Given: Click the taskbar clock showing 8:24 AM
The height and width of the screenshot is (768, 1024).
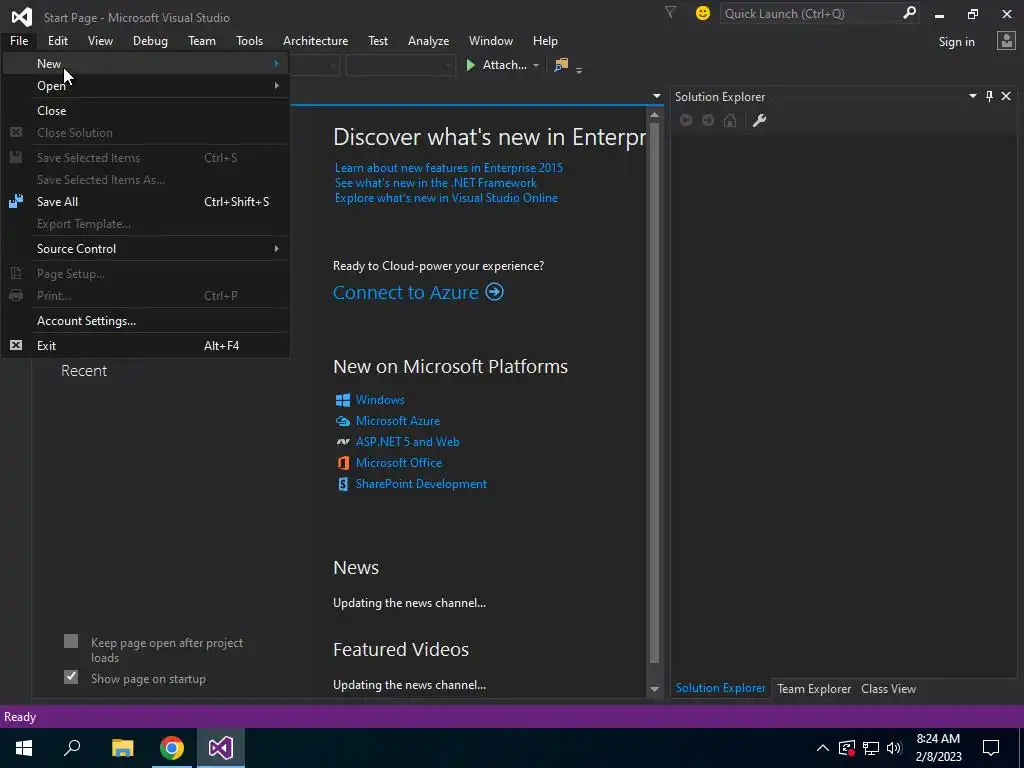Looking at the screenshot, I should [938, 748].
